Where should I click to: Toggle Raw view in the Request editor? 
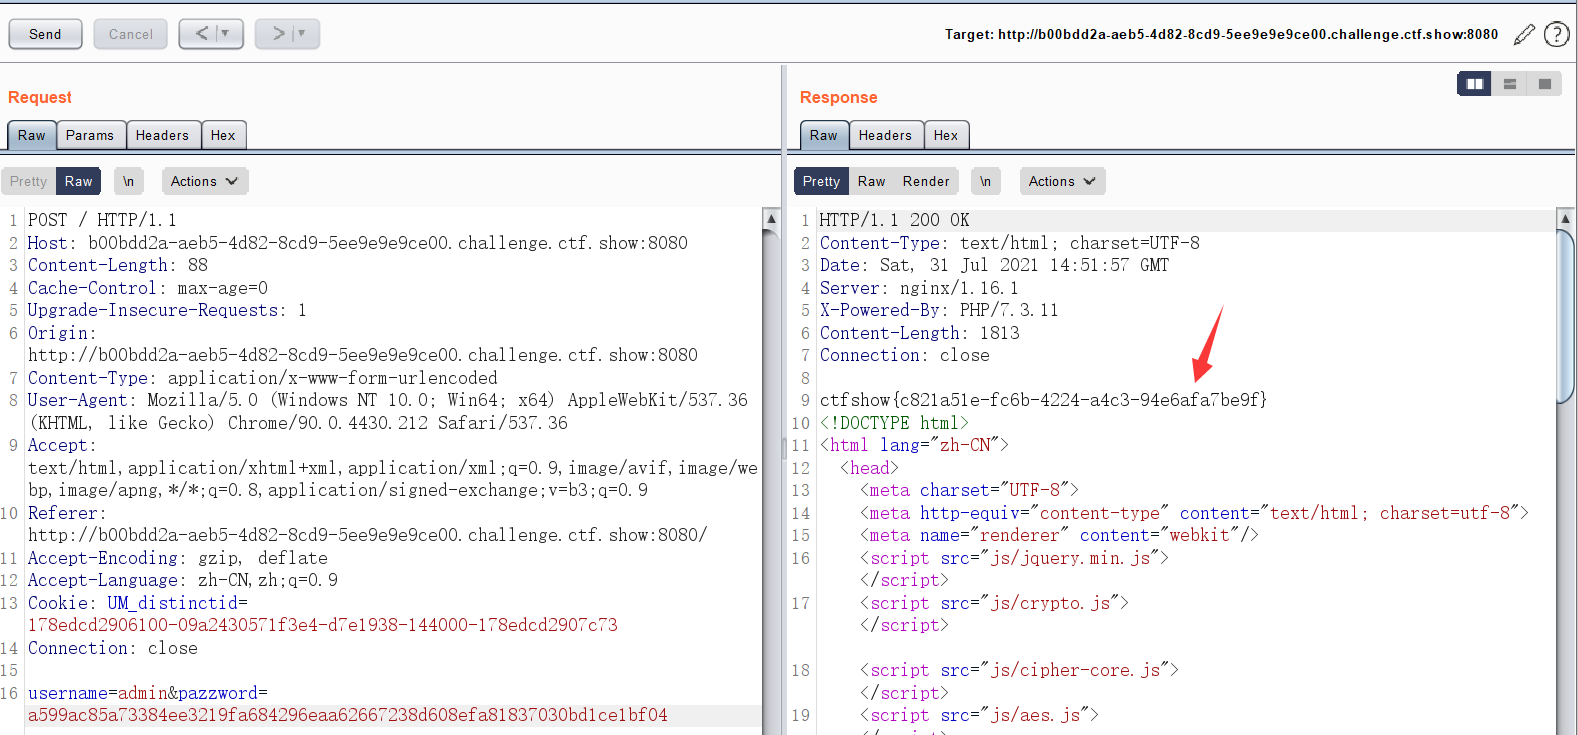point(79,181)
